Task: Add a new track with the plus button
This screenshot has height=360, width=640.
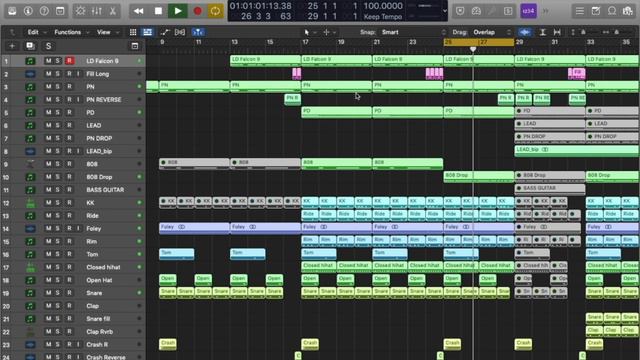Action: [x=12, y=46]
